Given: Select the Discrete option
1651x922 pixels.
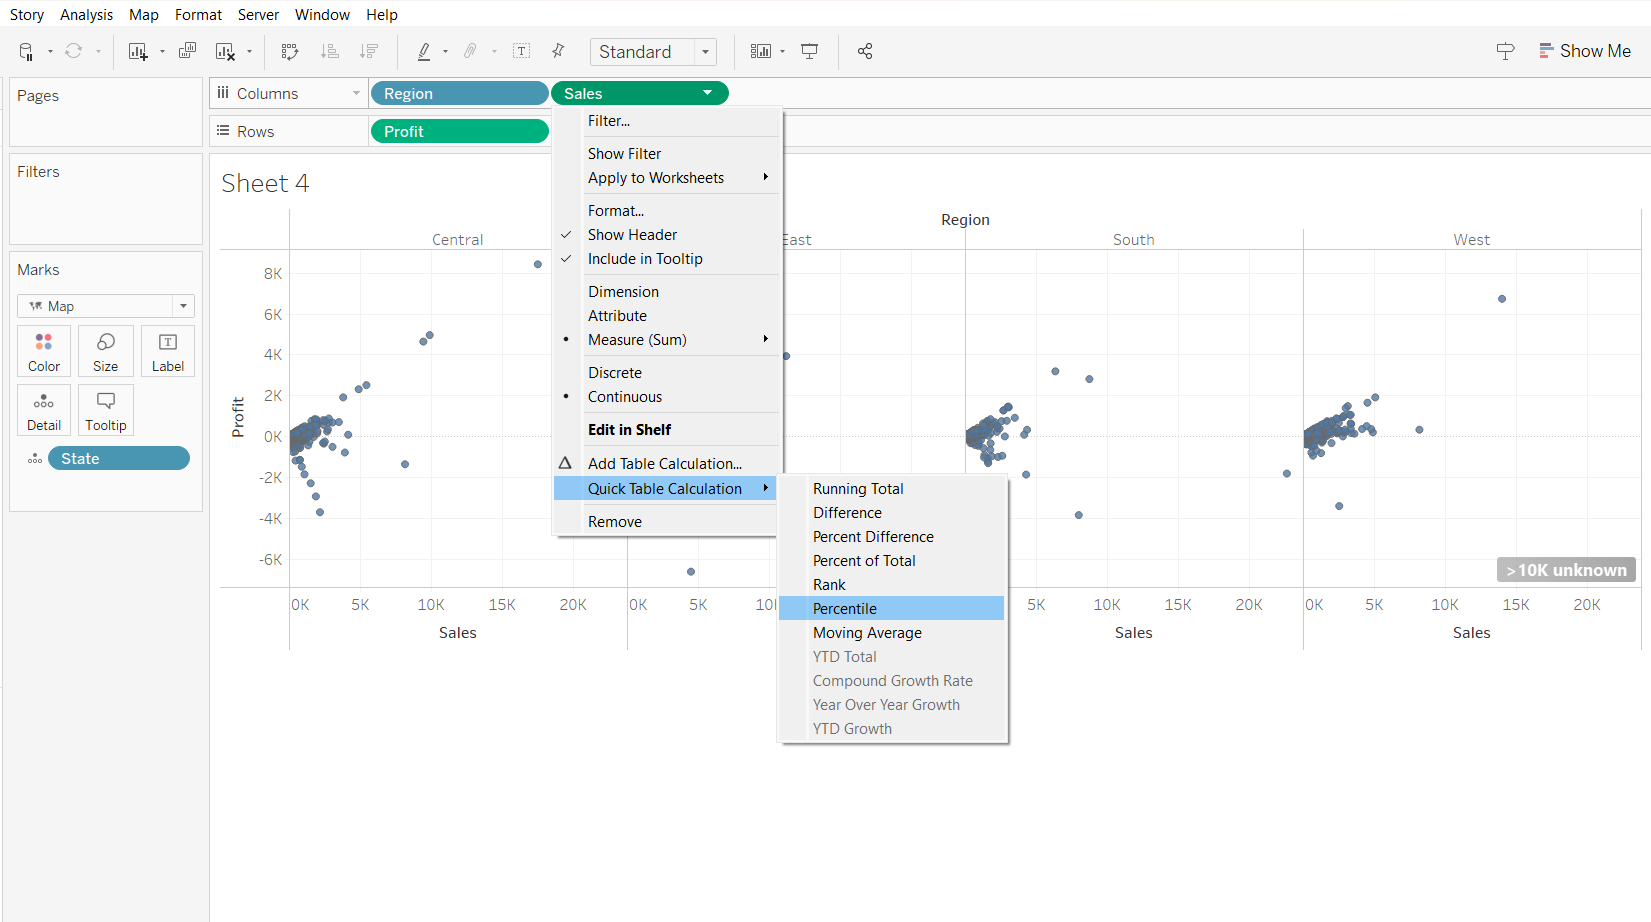Looking at the screenshot, I should (615, 373).
